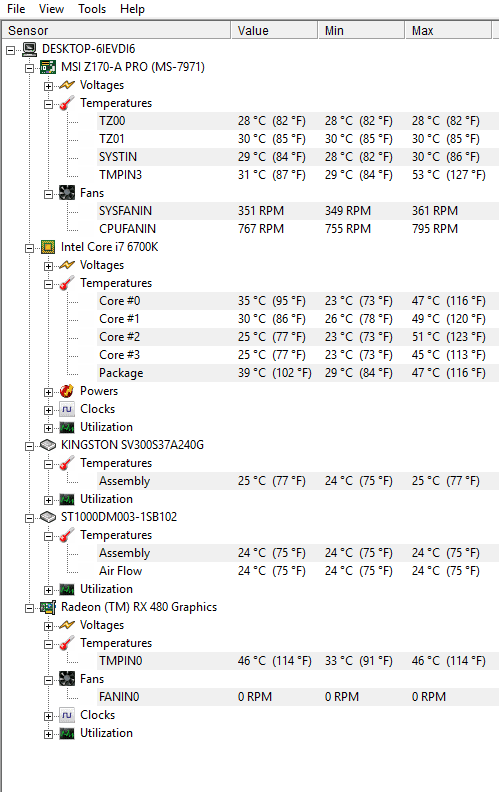Image resolution: width=499 pixels, height=792 pixels.
Task: Click the Radeon RX 480 graphics card icon
Action: [x=48, y=607]
